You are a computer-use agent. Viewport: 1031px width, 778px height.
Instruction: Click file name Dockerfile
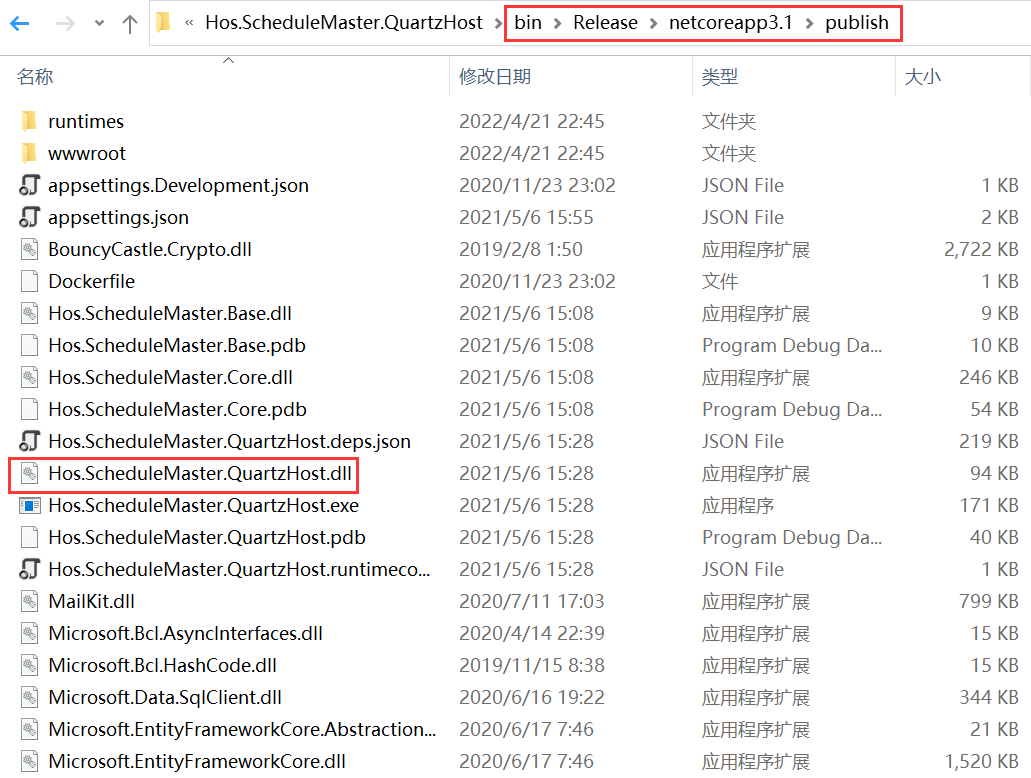point(91,281)
